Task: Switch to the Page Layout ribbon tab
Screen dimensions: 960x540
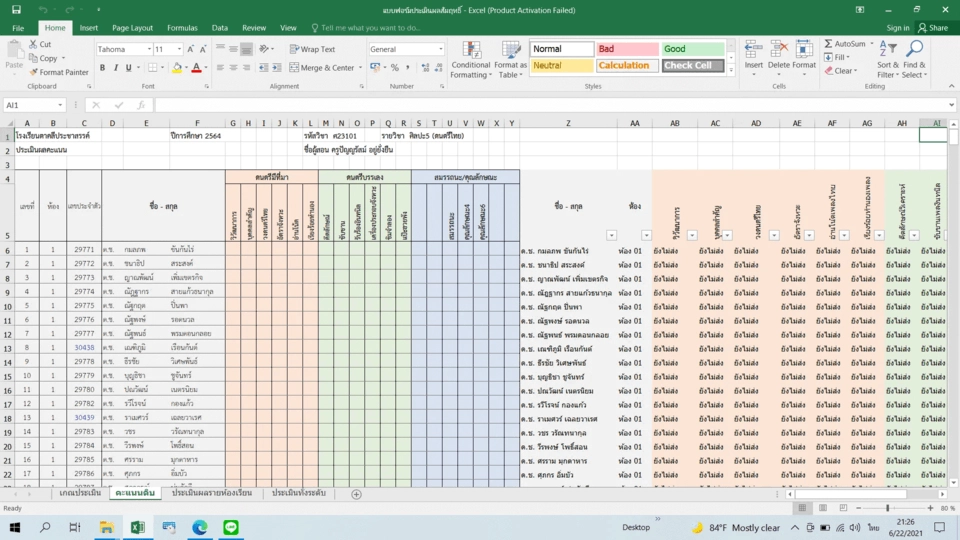Action: coord(132,28)
